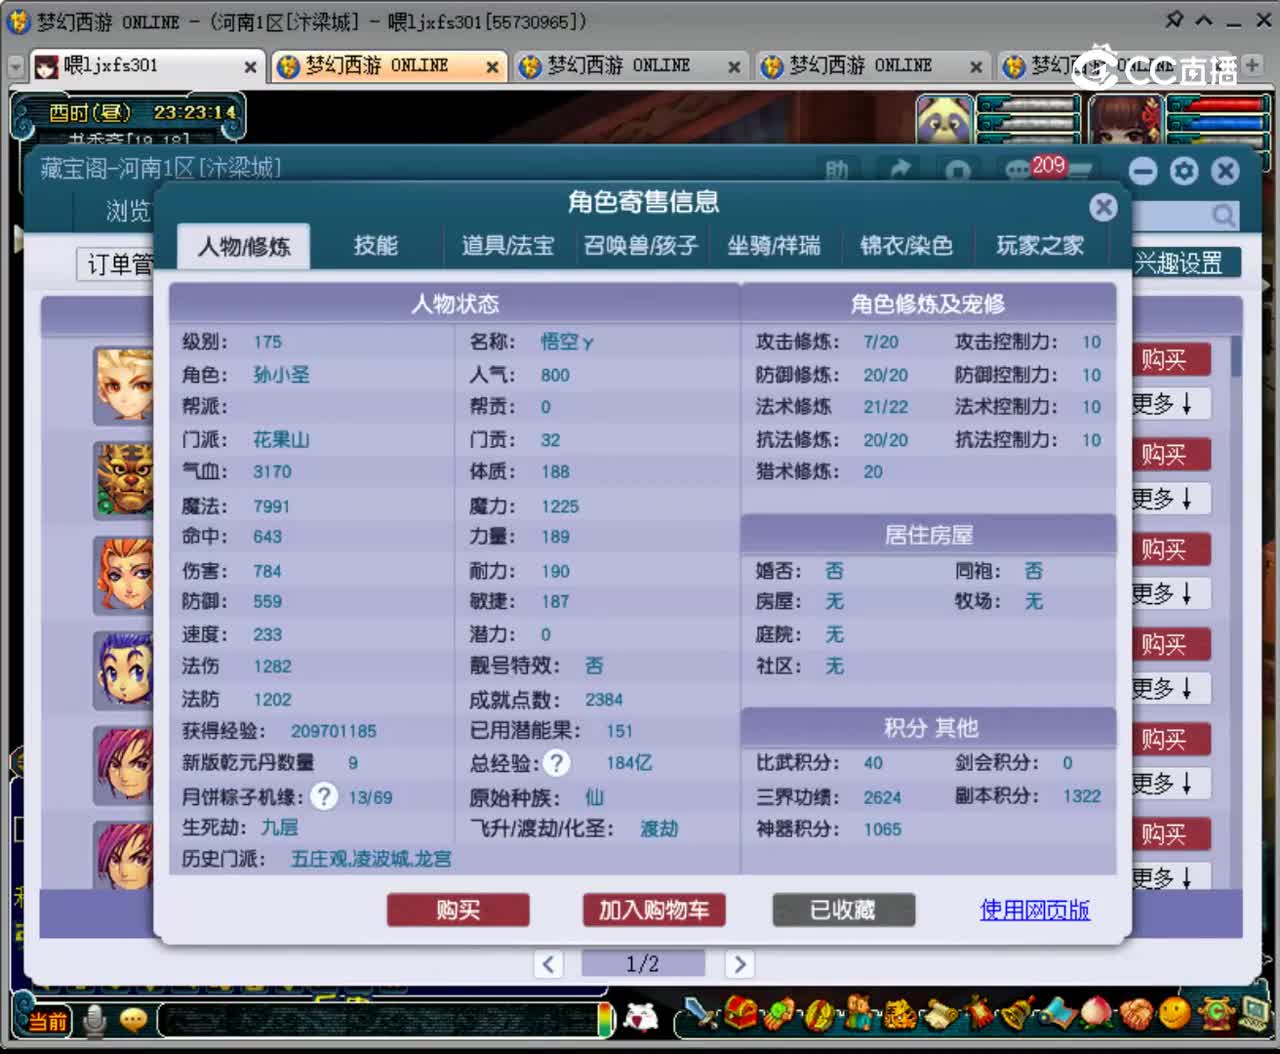The width and height of the screenshot is (1280, 1054).
Task: Open the 使用网页版 link
Action: click(x=1035, y=910)
